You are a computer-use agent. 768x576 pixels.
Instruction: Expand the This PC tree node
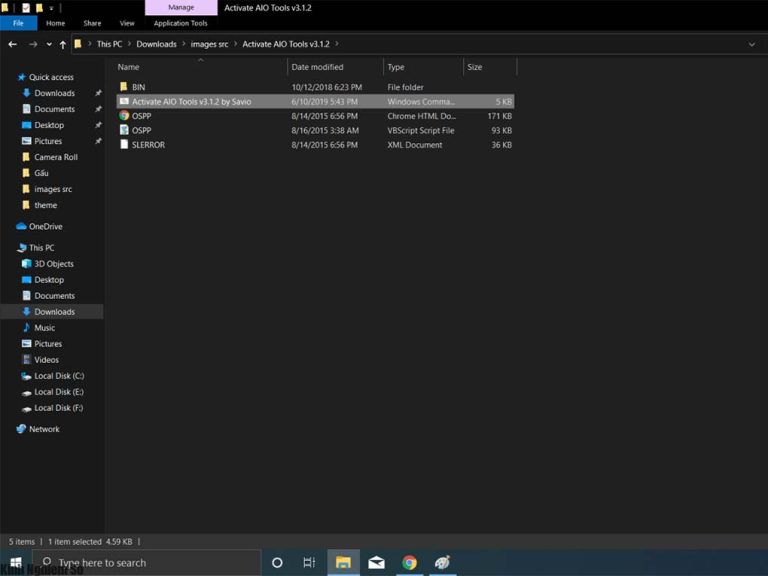coord(10,248)
